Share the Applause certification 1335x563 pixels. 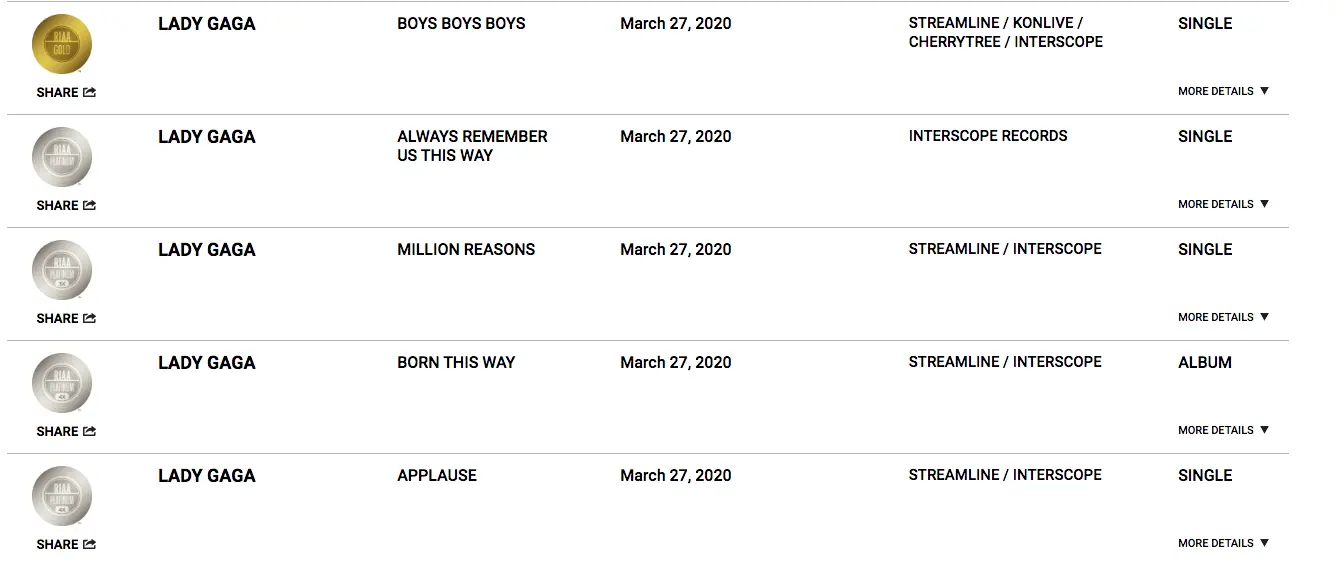pos(66,544)
